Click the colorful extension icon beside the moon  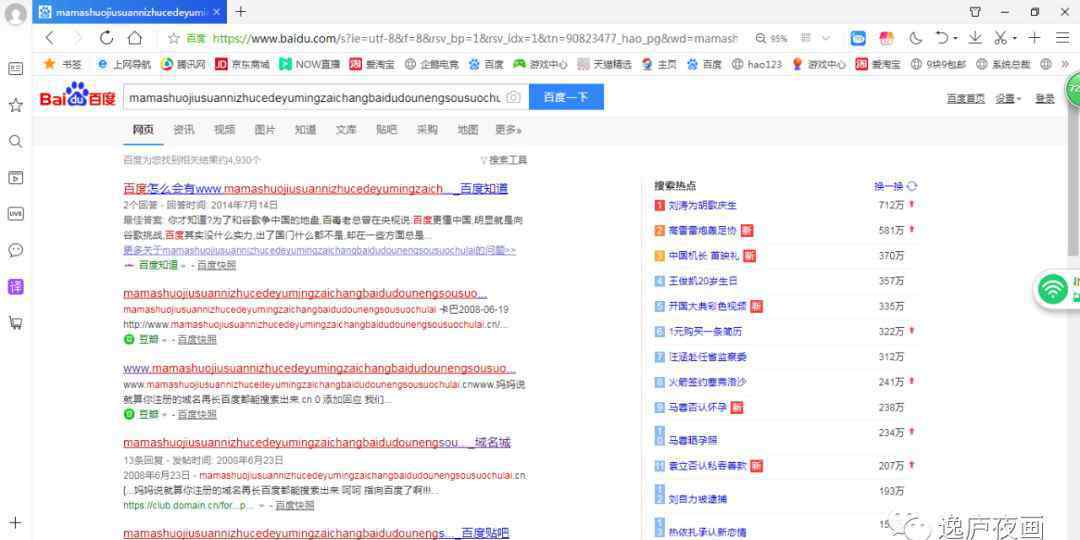(886, 39)
